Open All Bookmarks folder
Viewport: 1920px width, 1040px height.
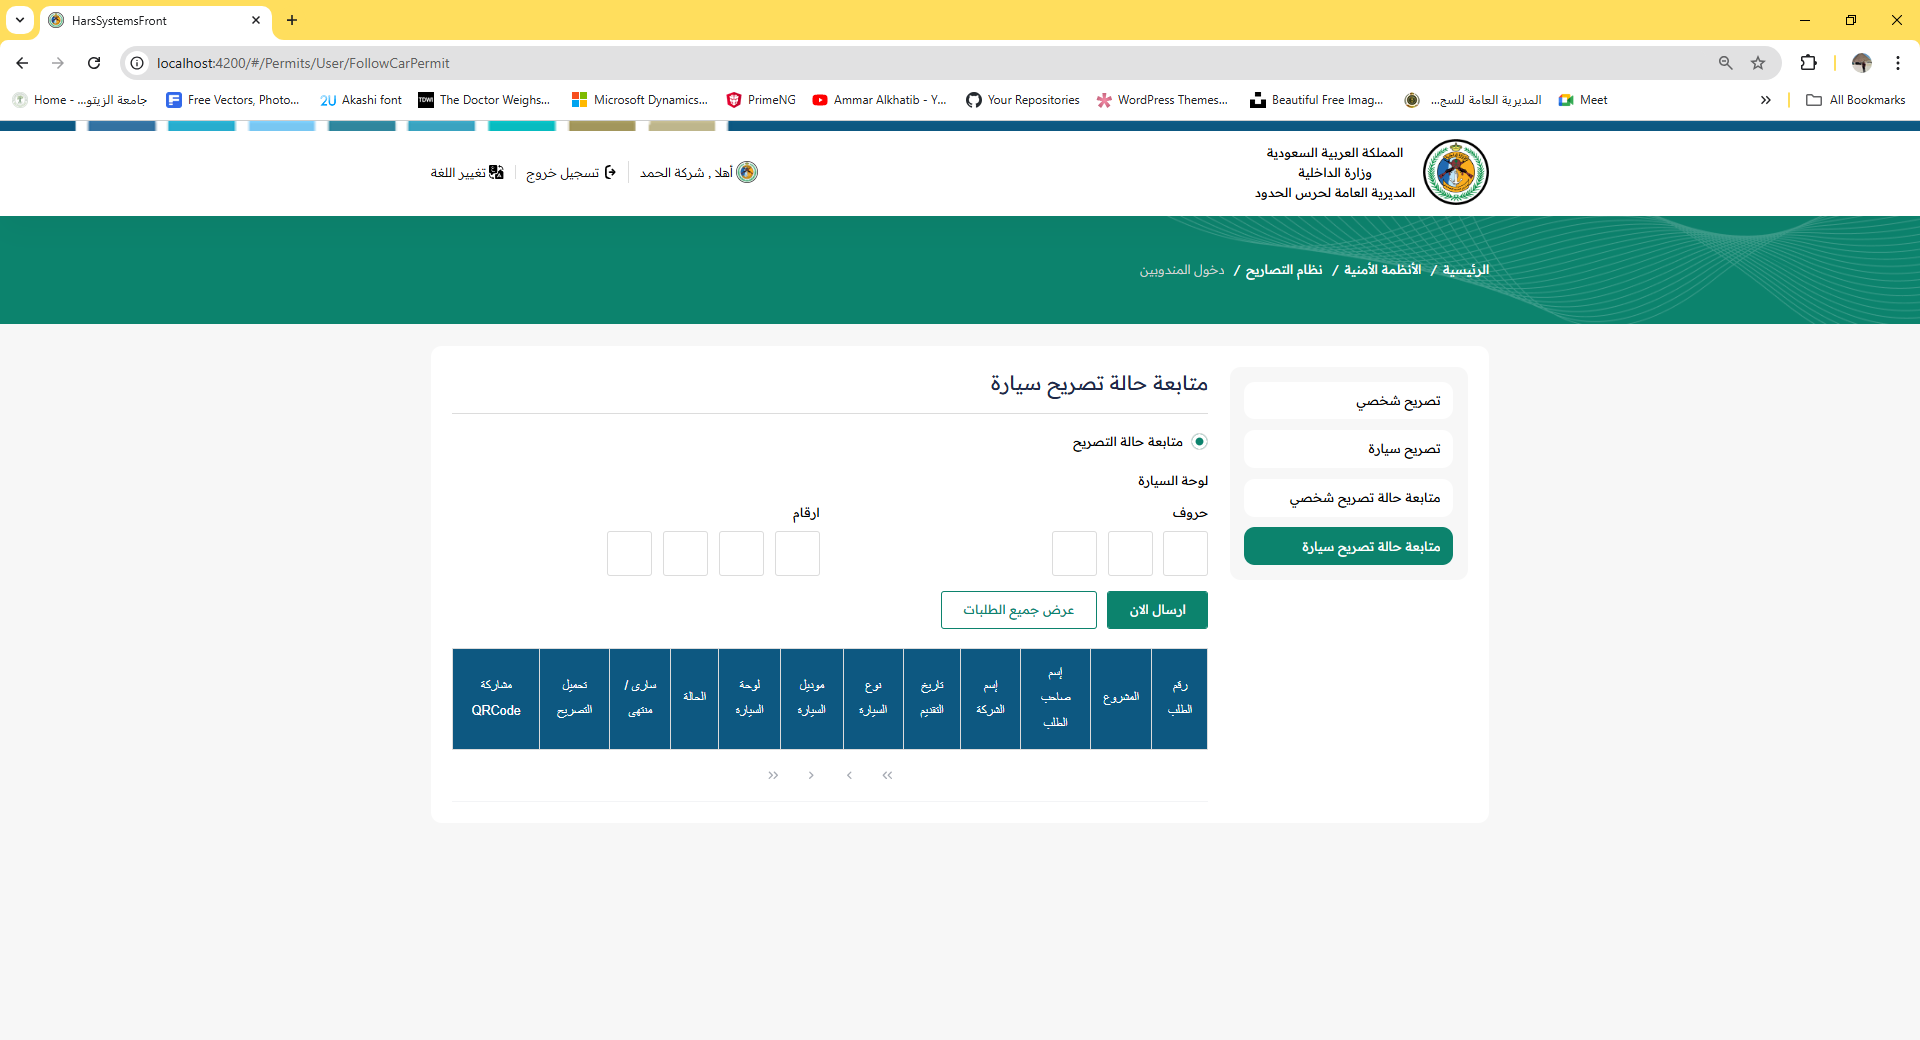point(1856,100)
